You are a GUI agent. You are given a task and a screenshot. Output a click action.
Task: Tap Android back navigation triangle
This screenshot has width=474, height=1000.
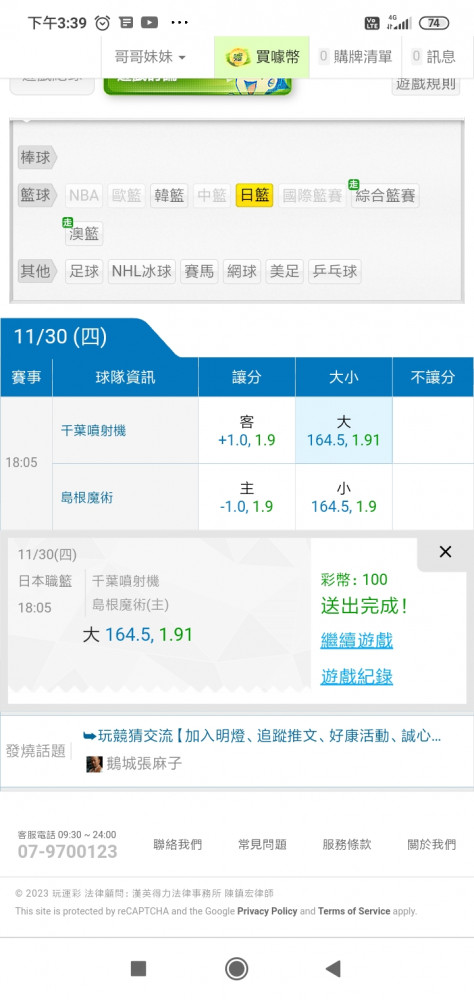(332, 968)
